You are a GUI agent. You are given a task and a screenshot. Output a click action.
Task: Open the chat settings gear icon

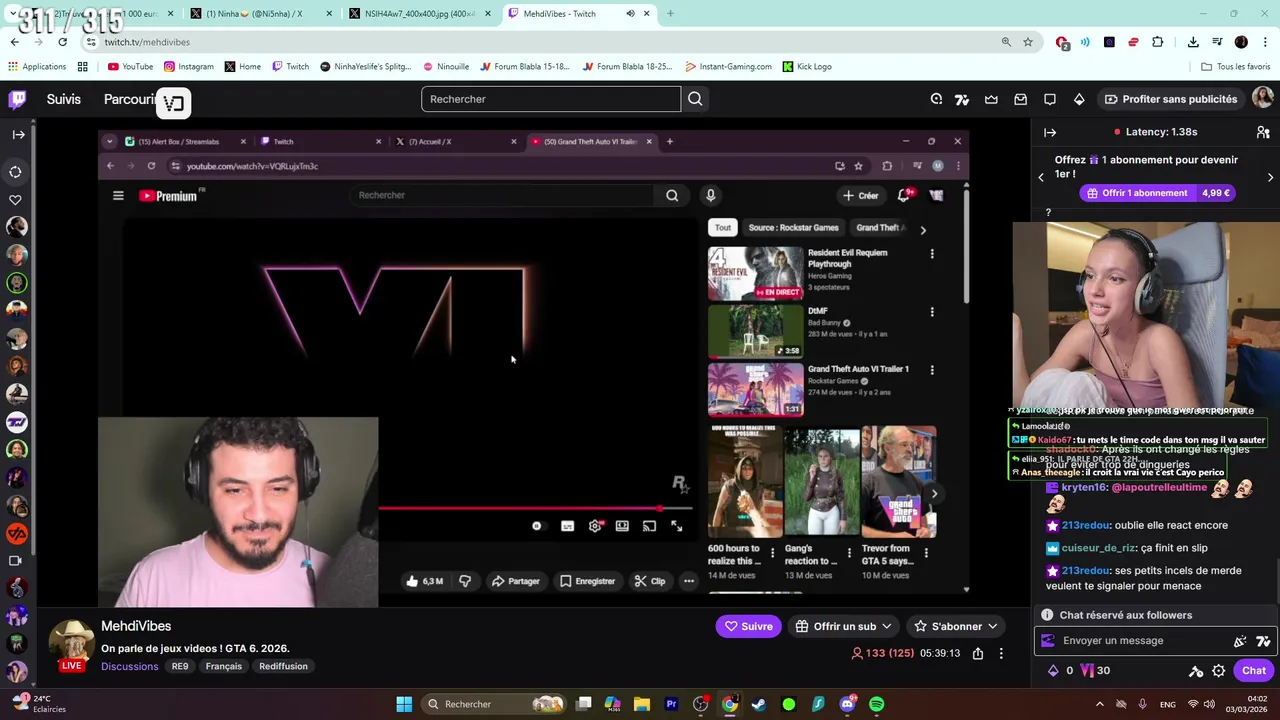point(1218,671)
